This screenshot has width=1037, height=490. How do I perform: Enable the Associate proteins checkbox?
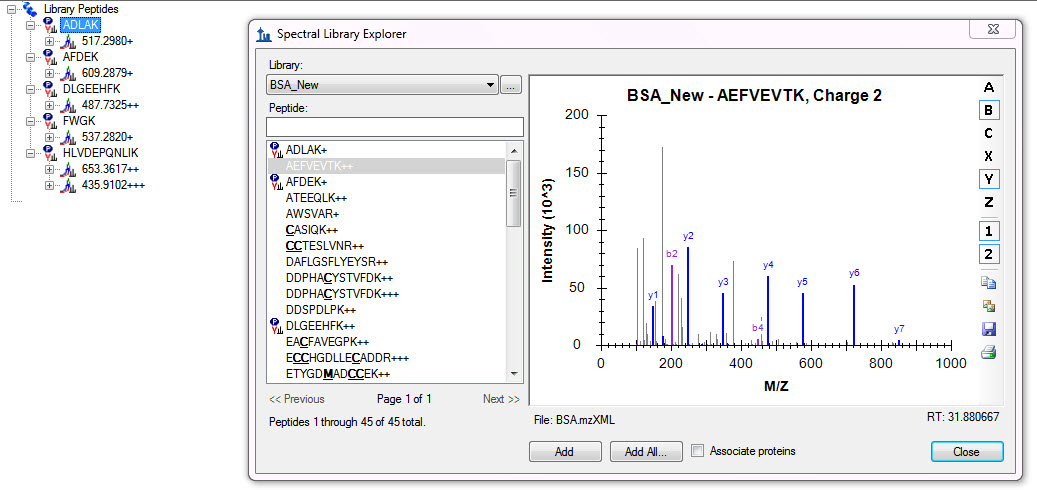coord(698,451)
